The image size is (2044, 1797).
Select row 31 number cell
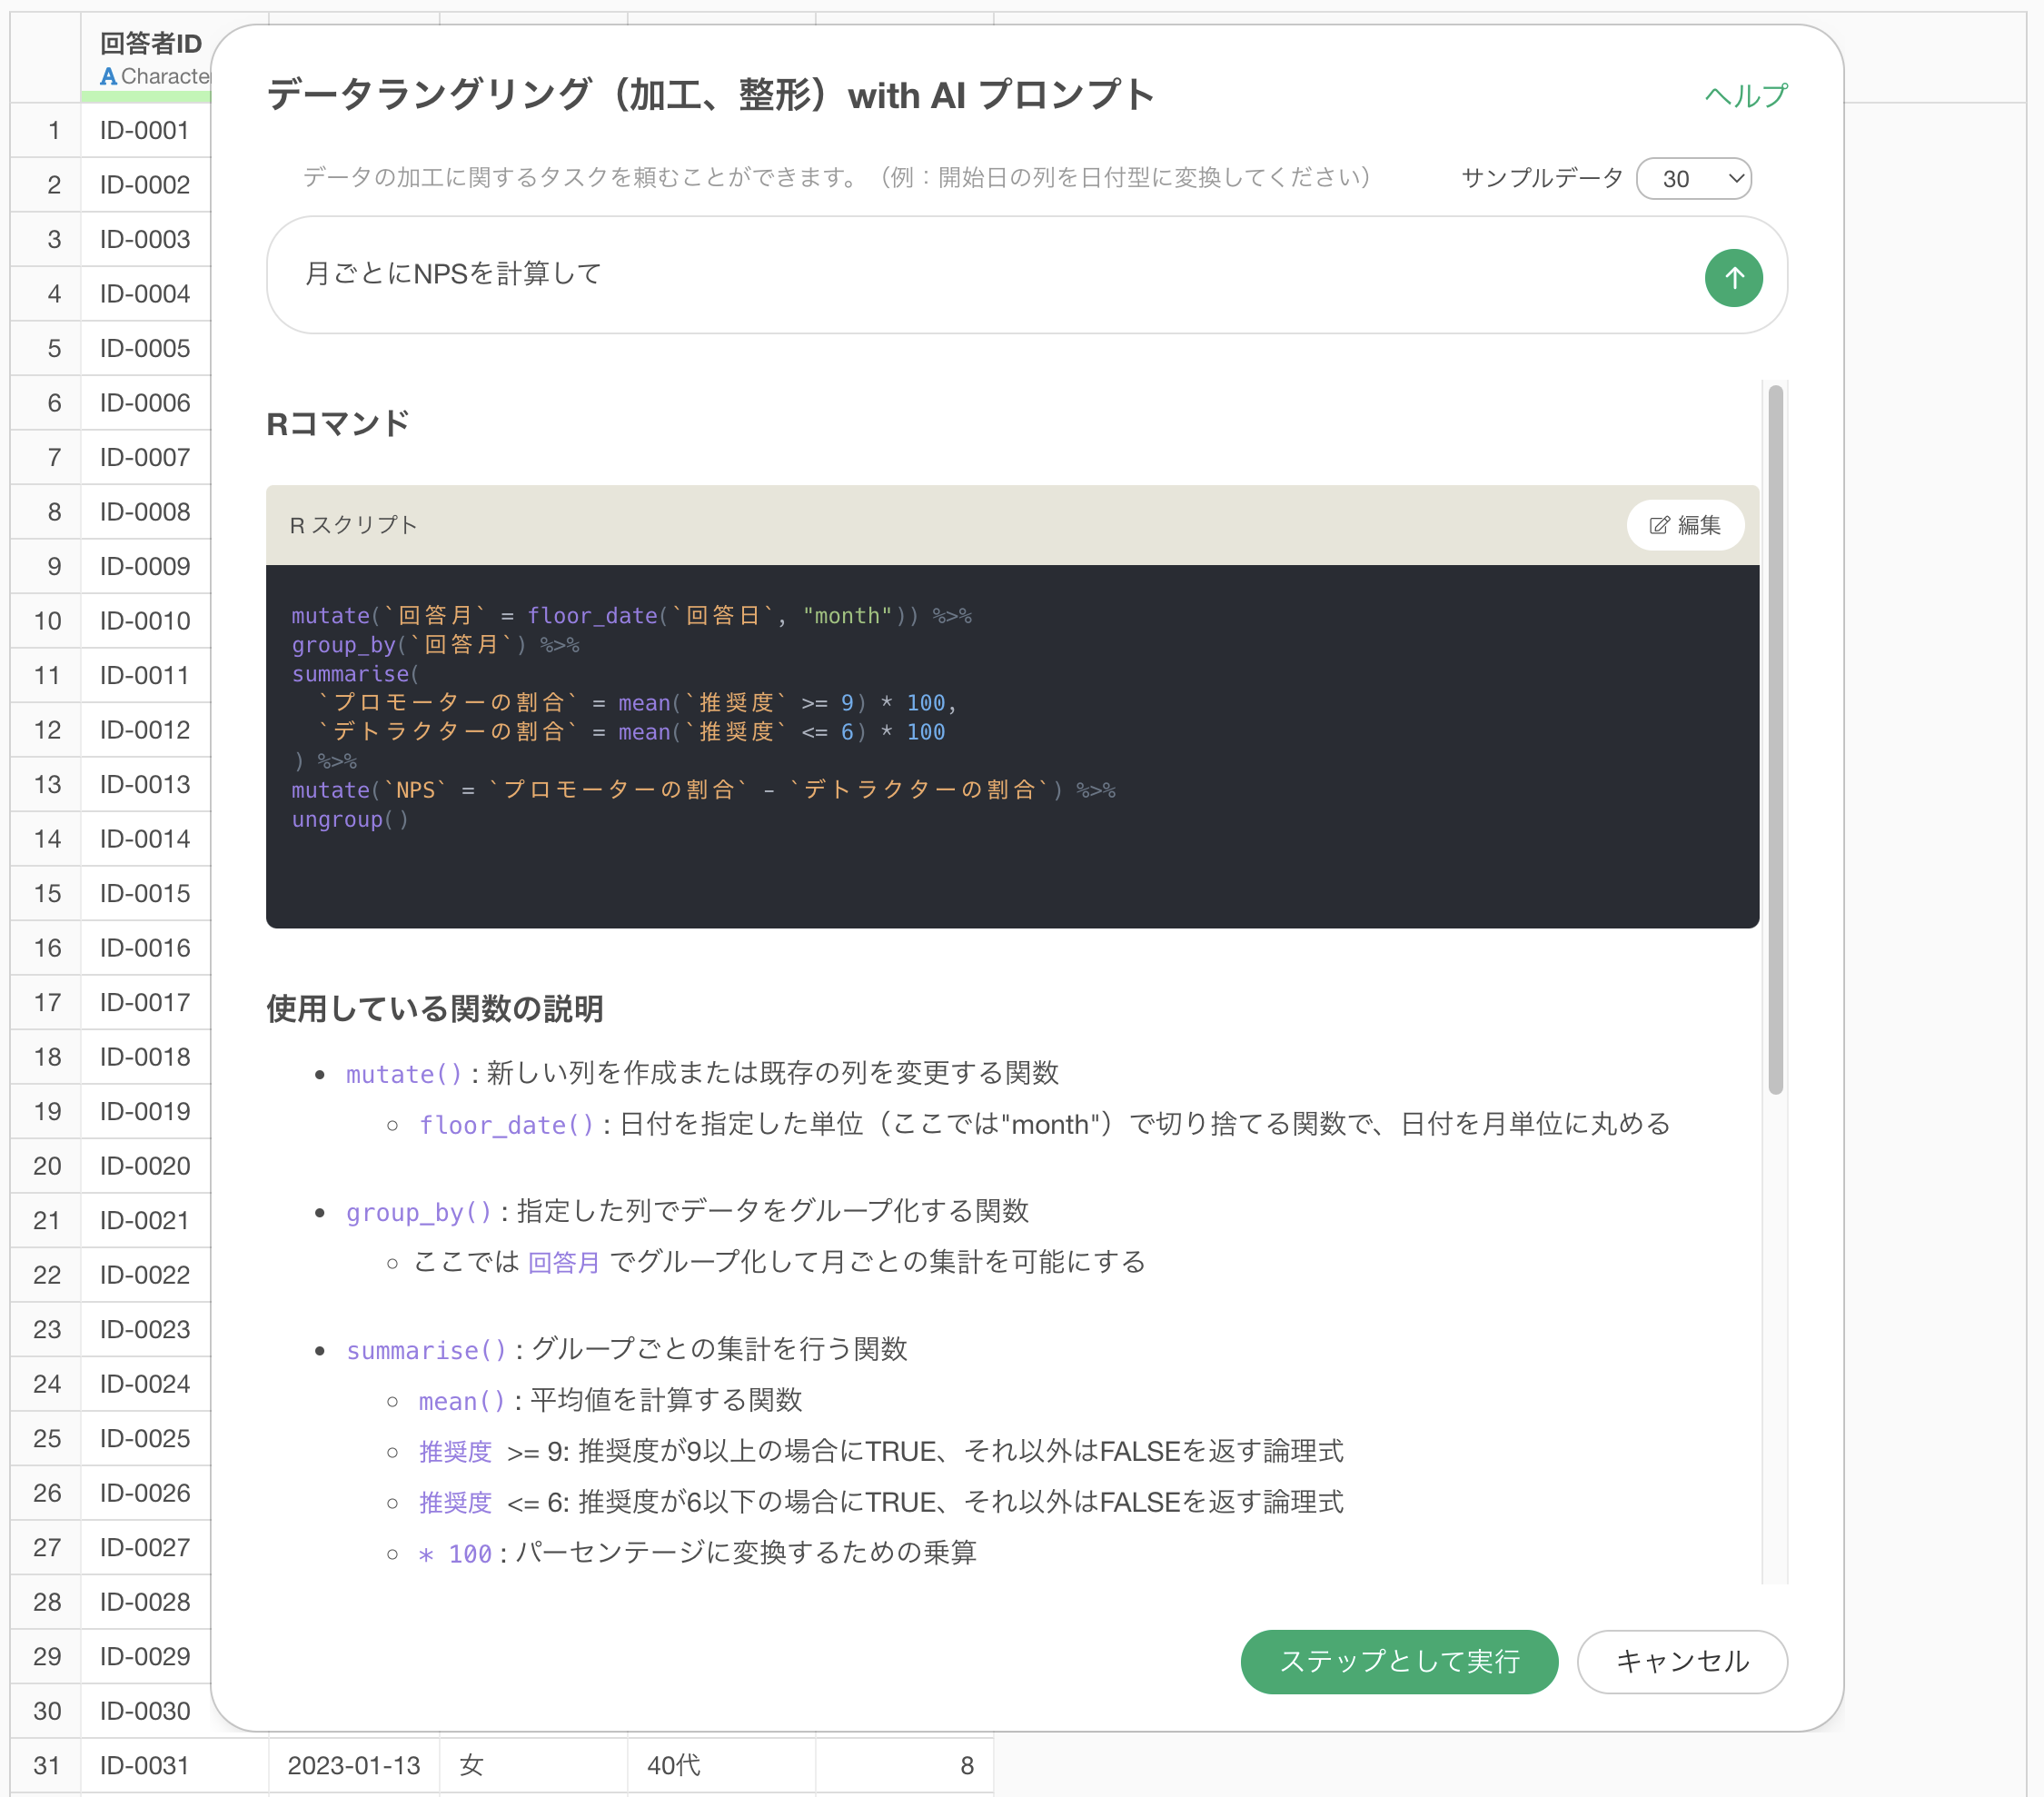[46, 1765]
